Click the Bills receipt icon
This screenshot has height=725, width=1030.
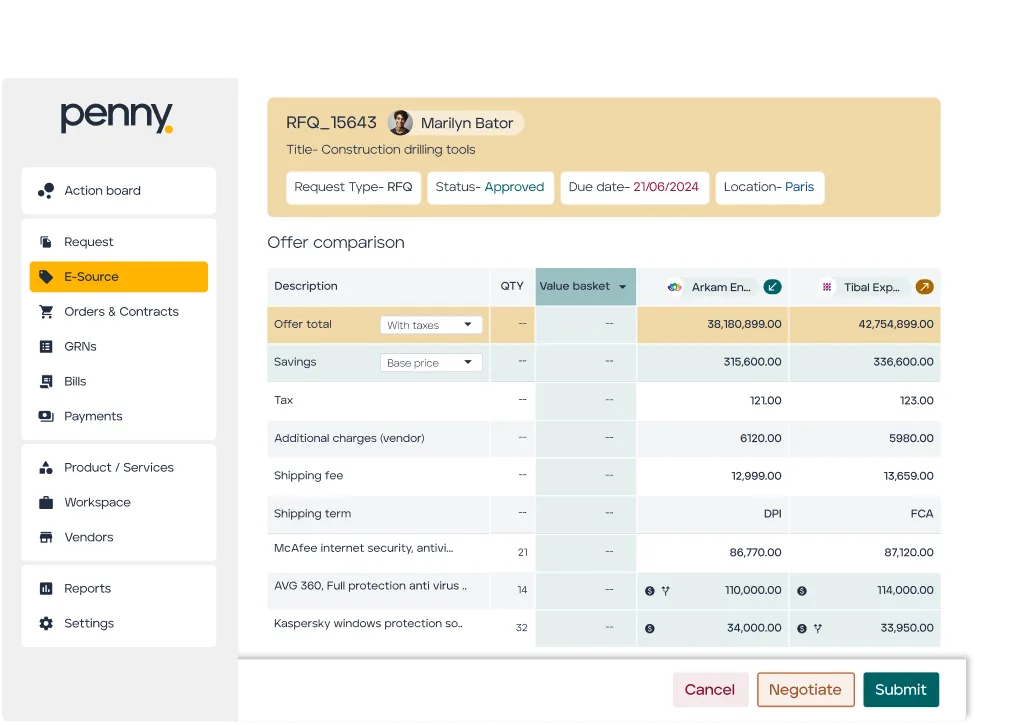[46, 381]
